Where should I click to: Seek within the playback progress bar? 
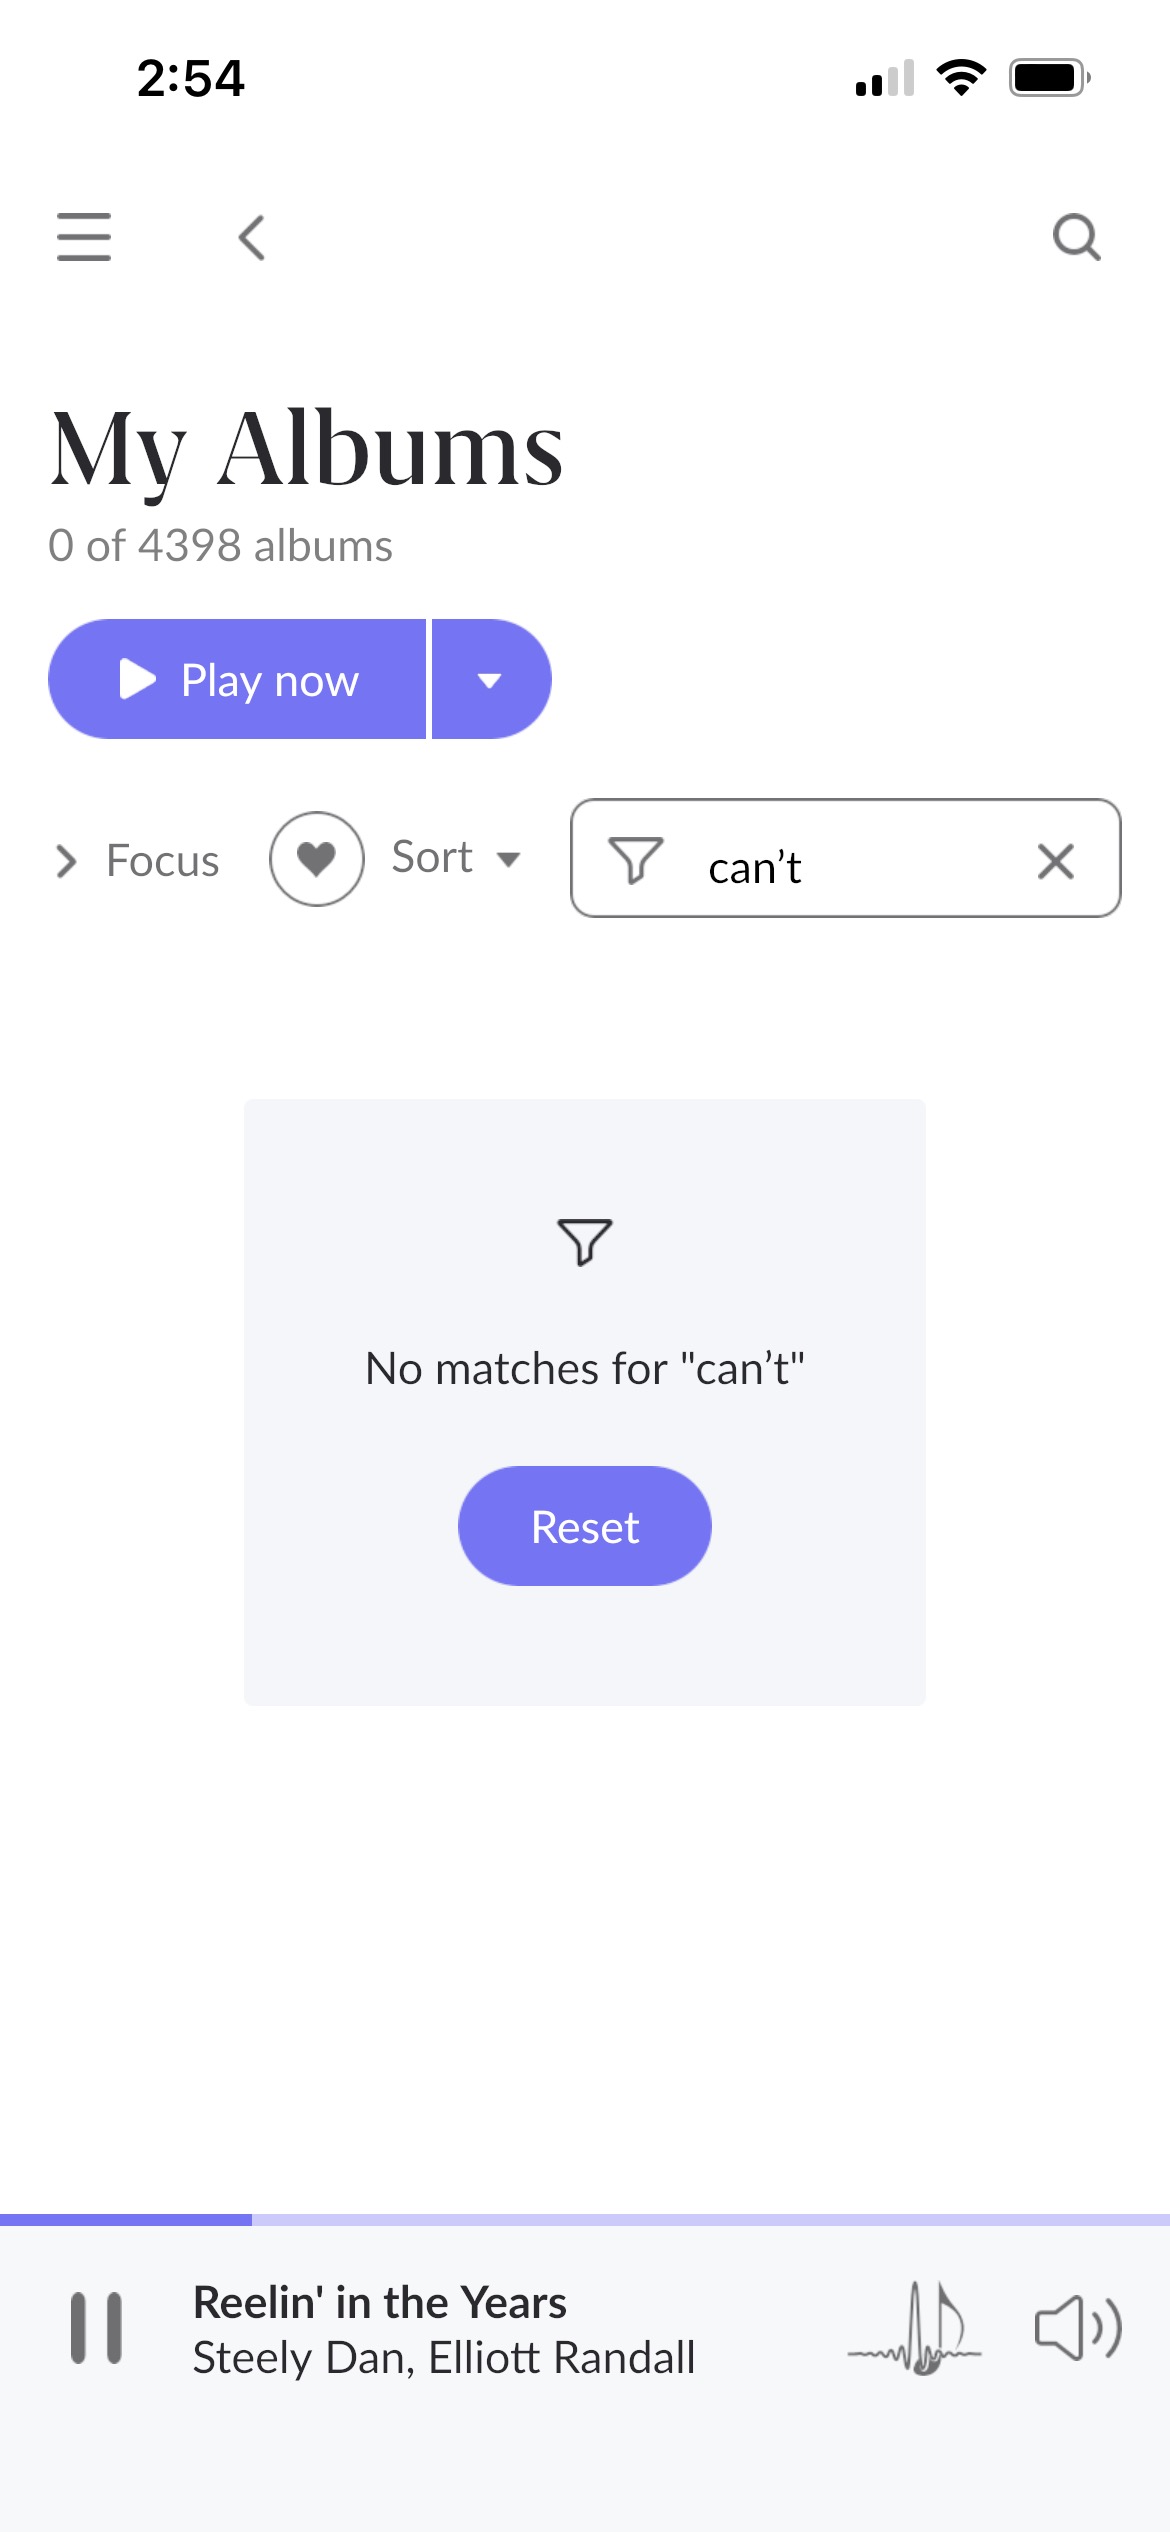tap(585, 2220)
